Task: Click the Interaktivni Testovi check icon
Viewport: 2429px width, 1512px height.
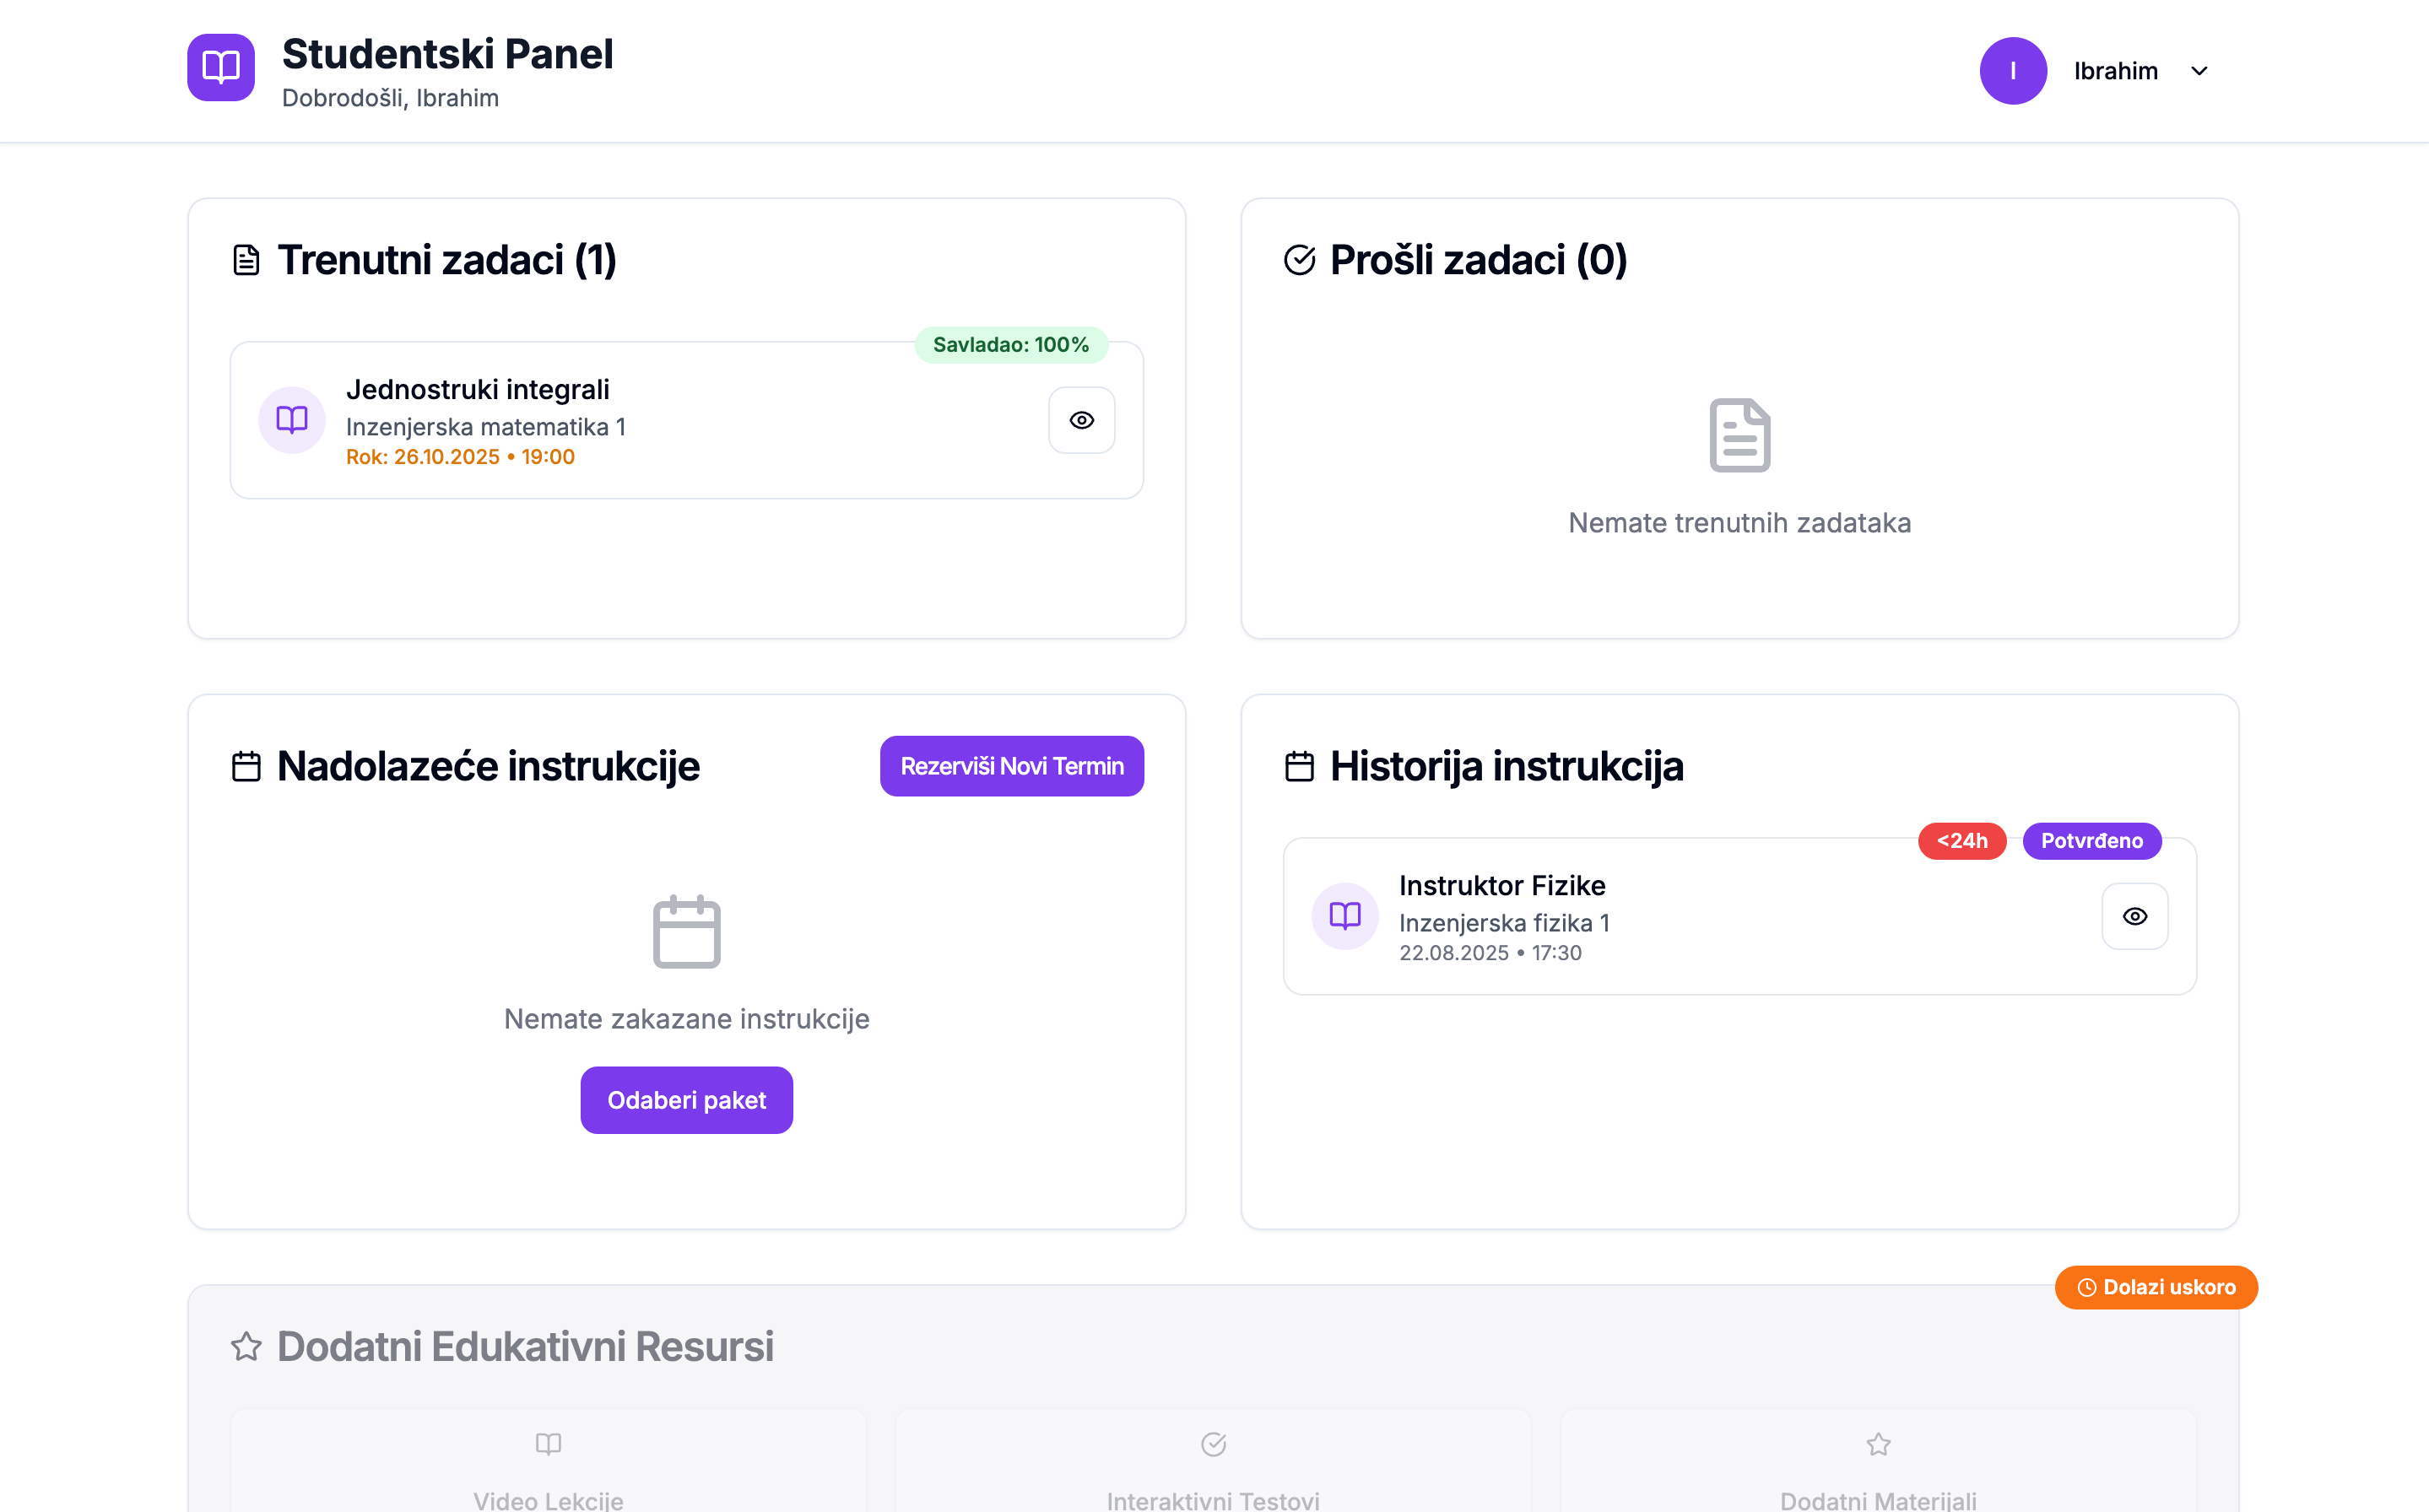Action: [x=1212, y=1443]
